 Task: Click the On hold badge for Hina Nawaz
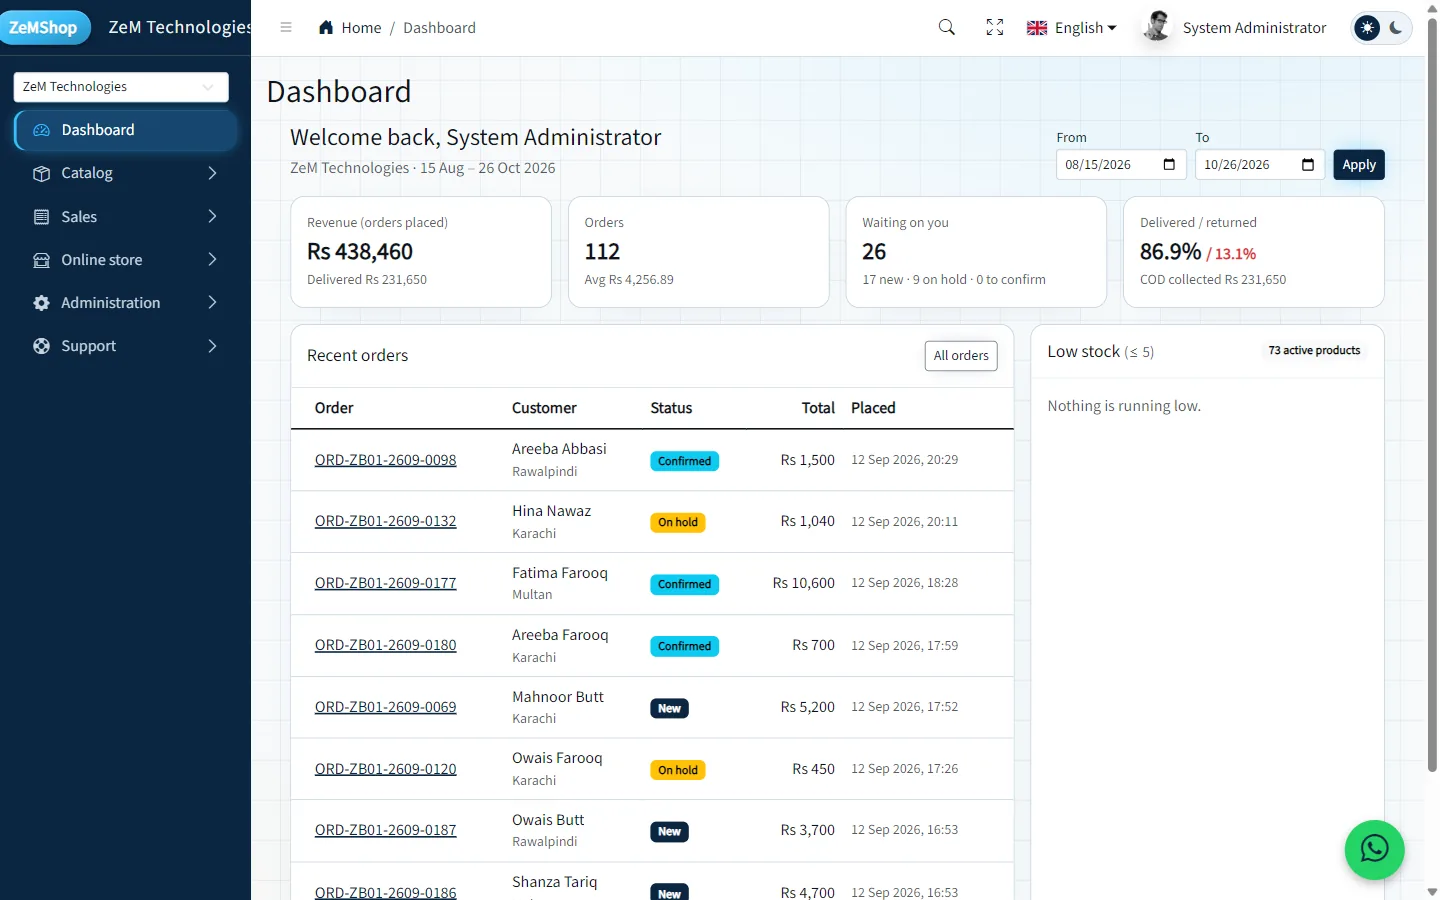click(678, 523)
